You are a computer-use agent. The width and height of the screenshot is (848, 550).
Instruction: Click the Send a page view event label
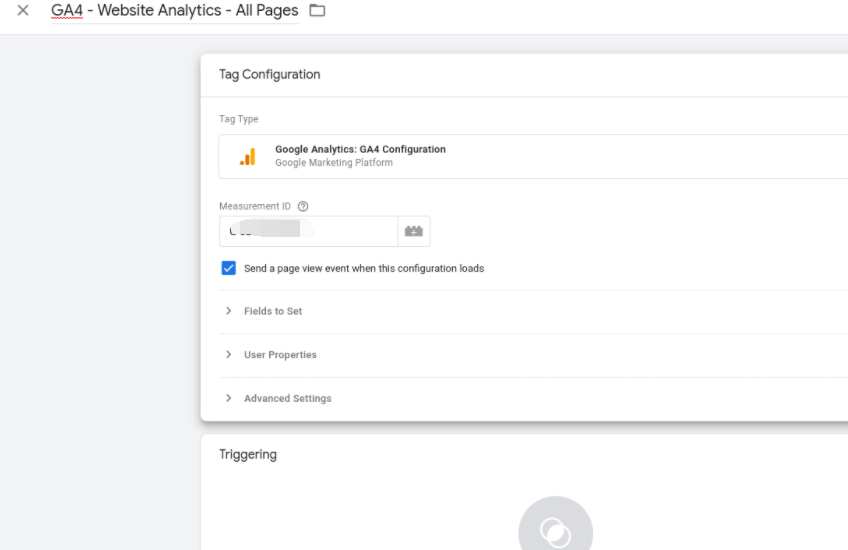tap(364, 268)
